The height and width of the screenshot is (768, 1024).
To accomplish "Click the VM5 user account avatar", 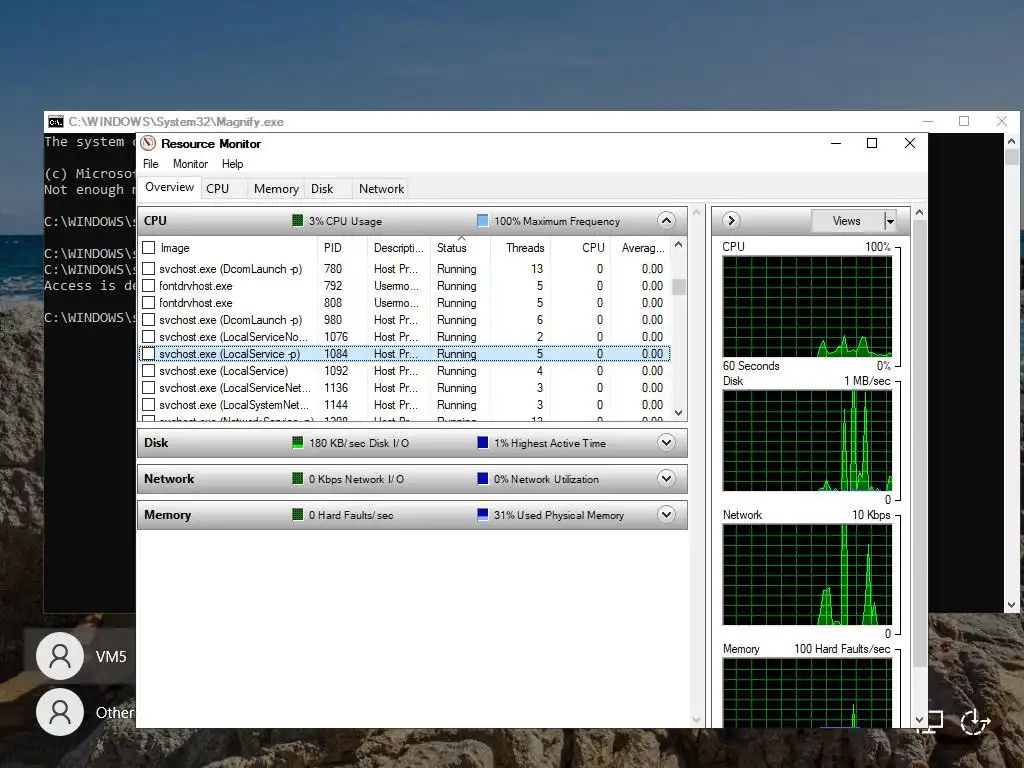I will pos(59,656).
